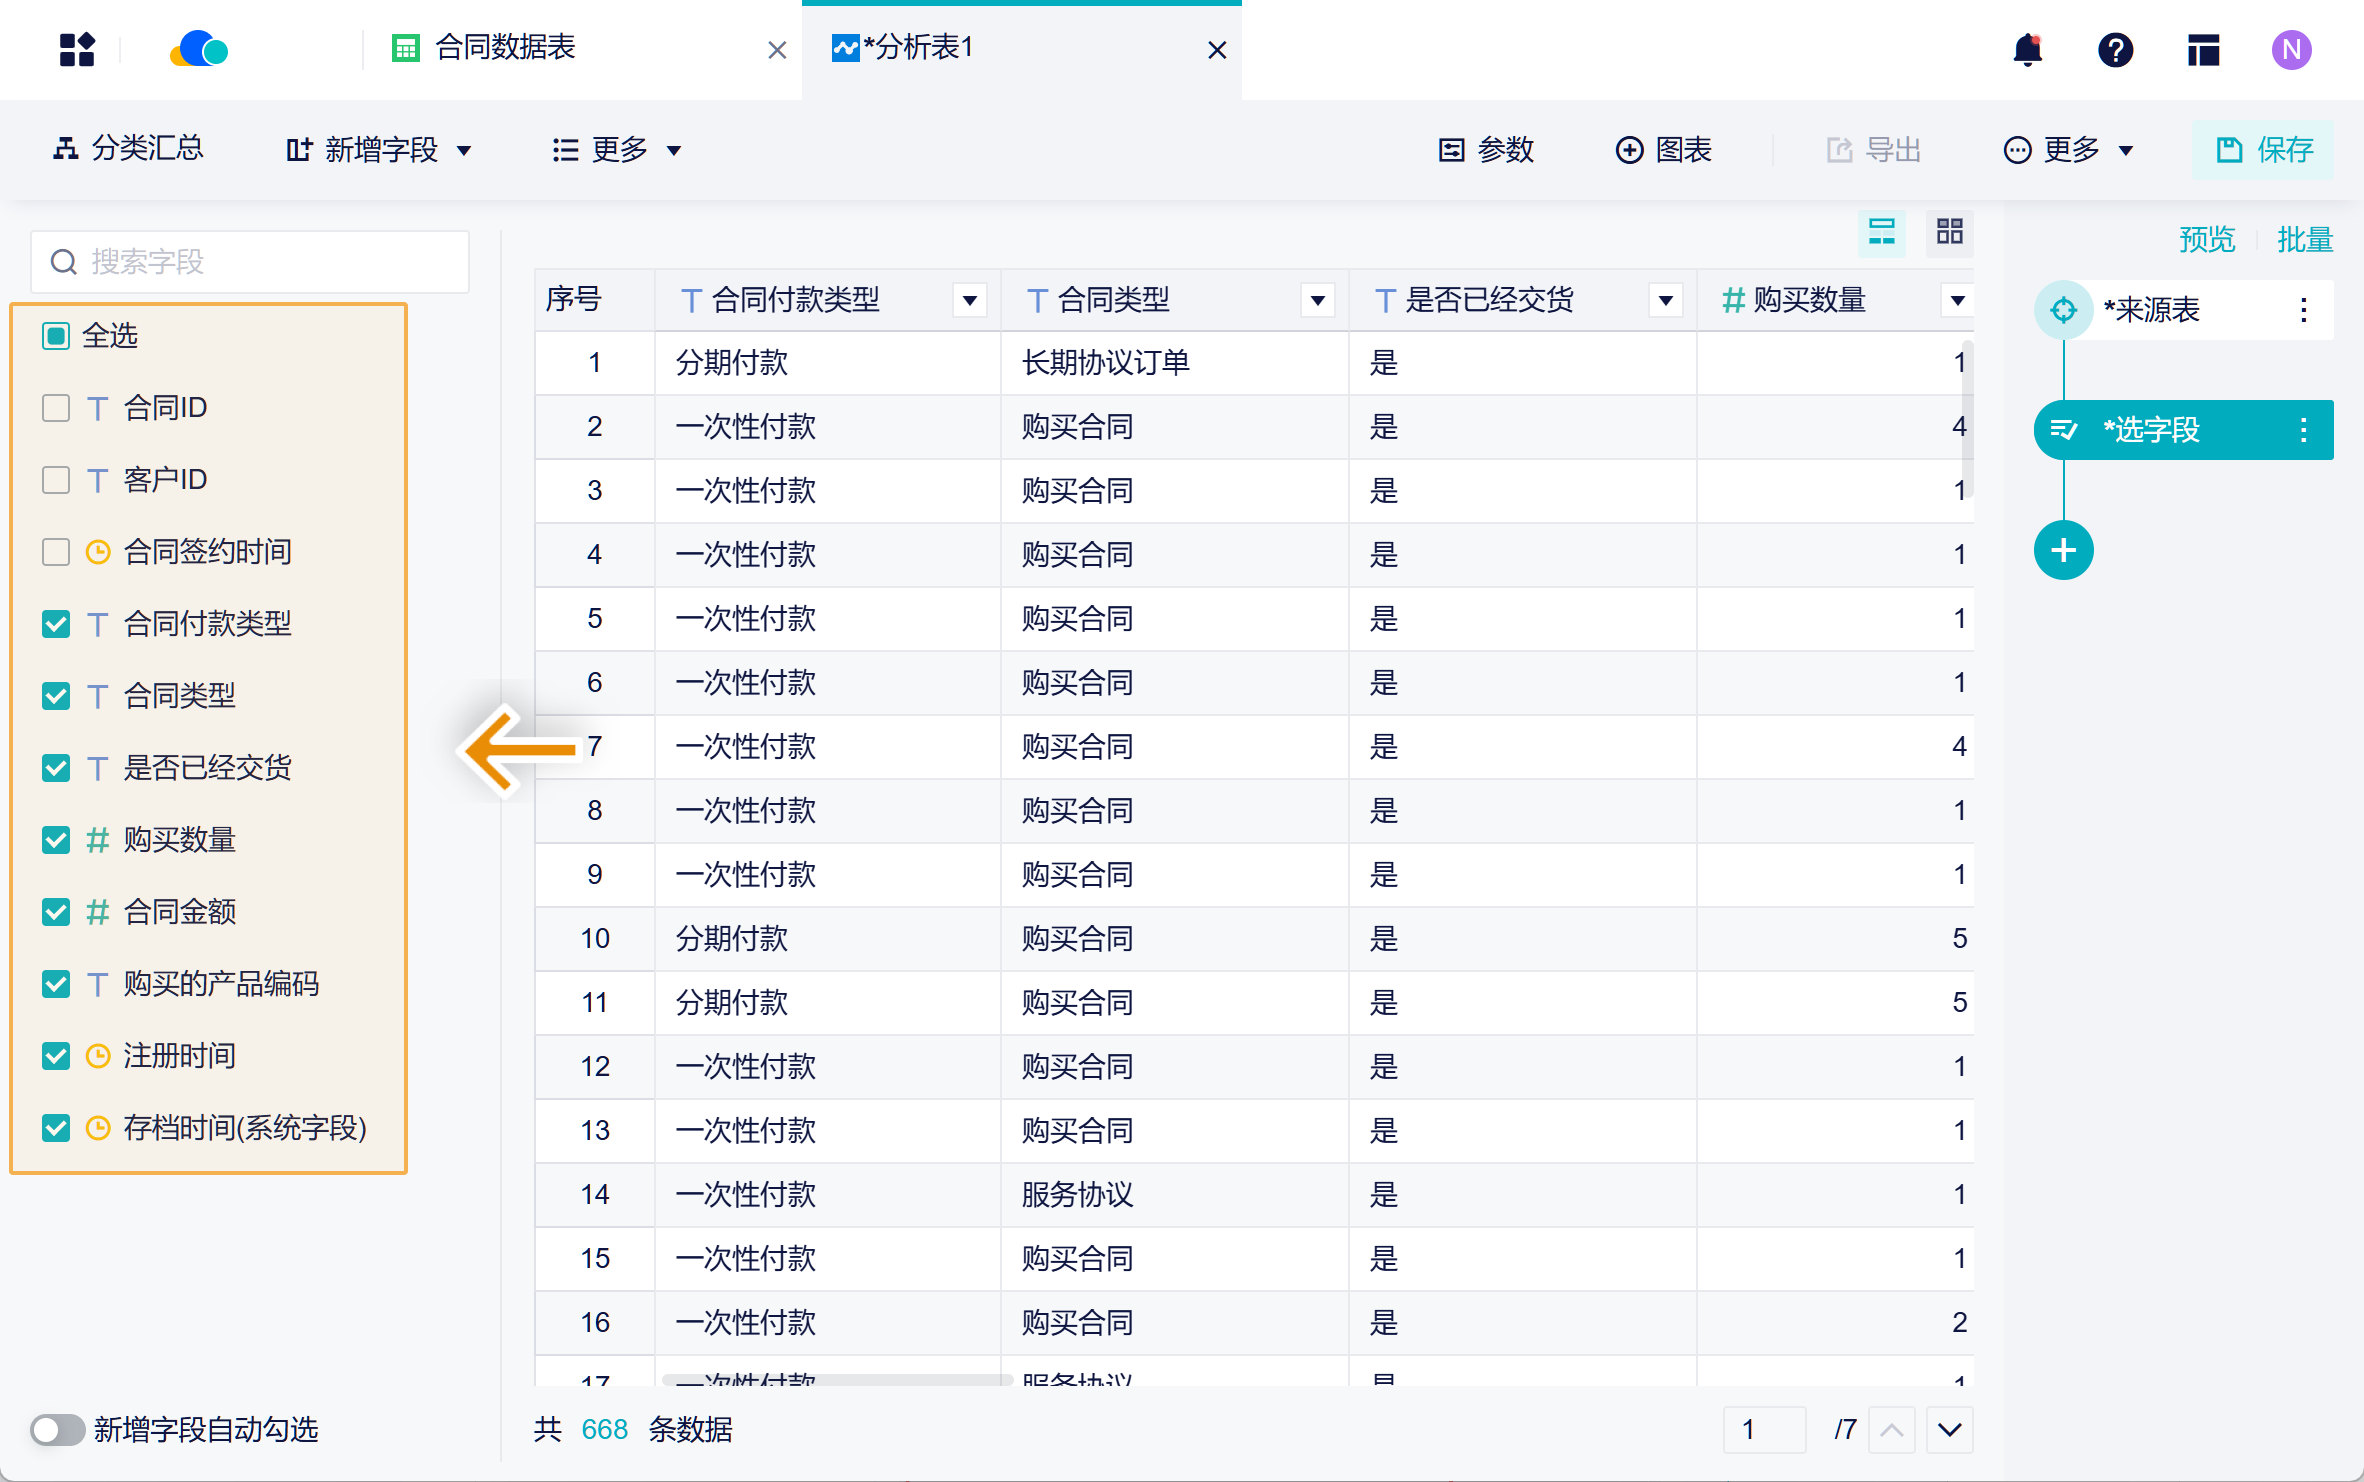Check the 合同ID field checkbox
Viewport: 2364px width, 1482px height.
pos(56,408)
